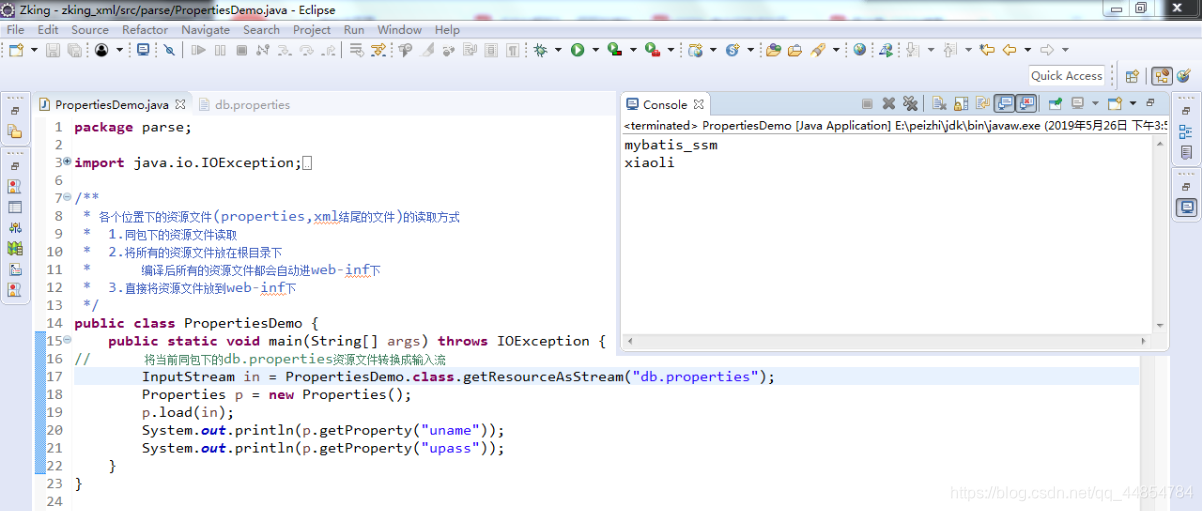
Task: Open the New wizard dropdown arrow
Action: pyautogui.click(x=34, y=50)
